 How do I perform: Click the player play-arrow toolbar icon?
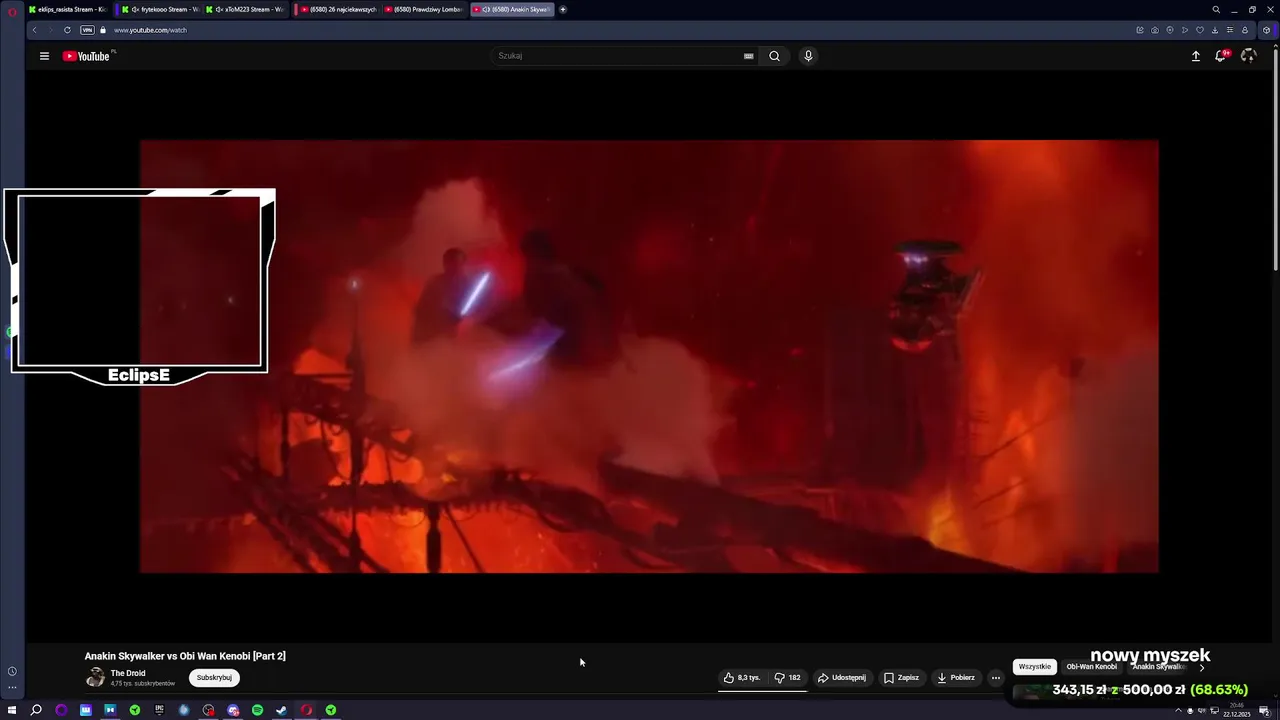(1185, 30)
